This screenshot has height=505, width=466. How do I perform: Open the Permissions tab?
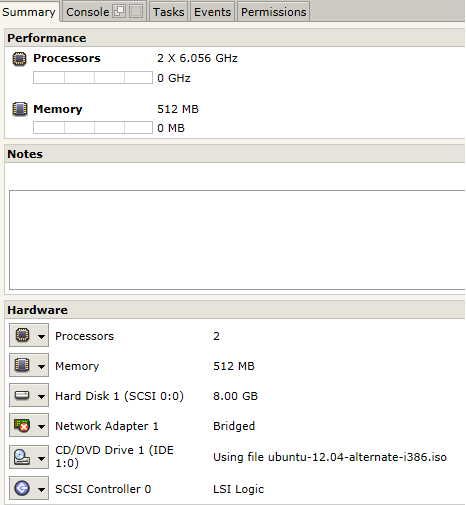[274, 12]
